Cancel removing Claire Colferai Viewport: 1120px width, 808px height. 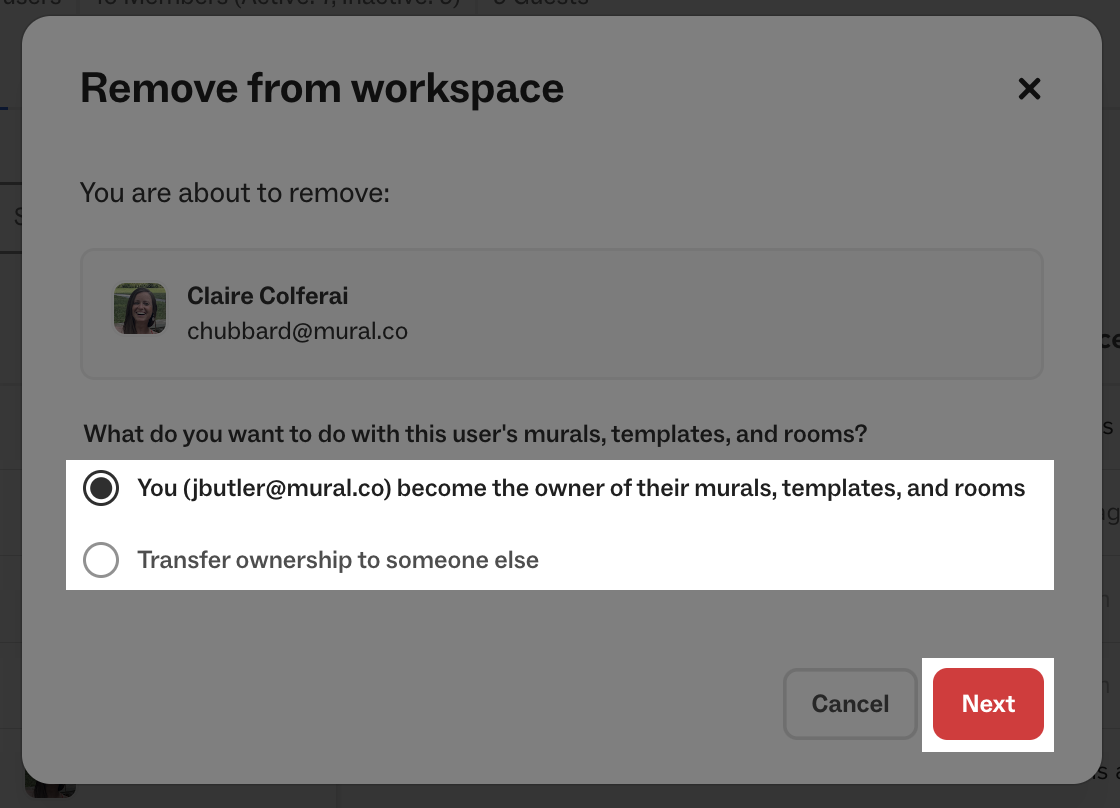(x=850, y=704)
